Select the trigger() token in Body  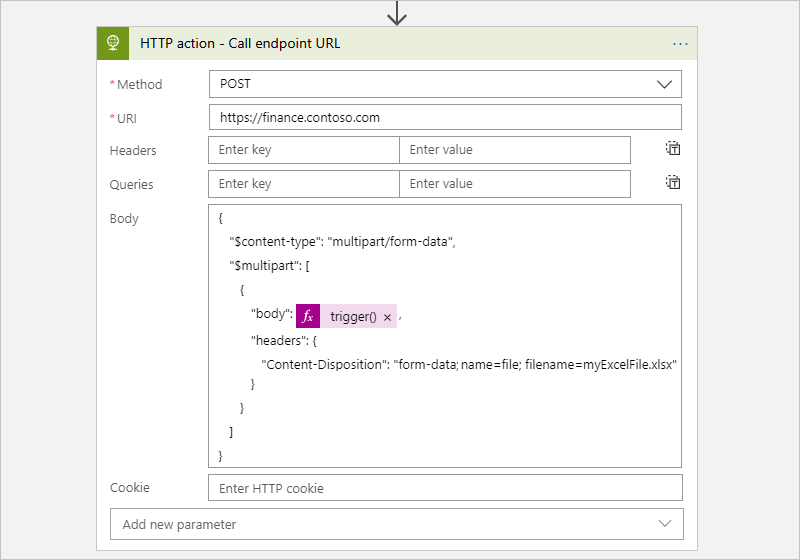click(353, 317)
